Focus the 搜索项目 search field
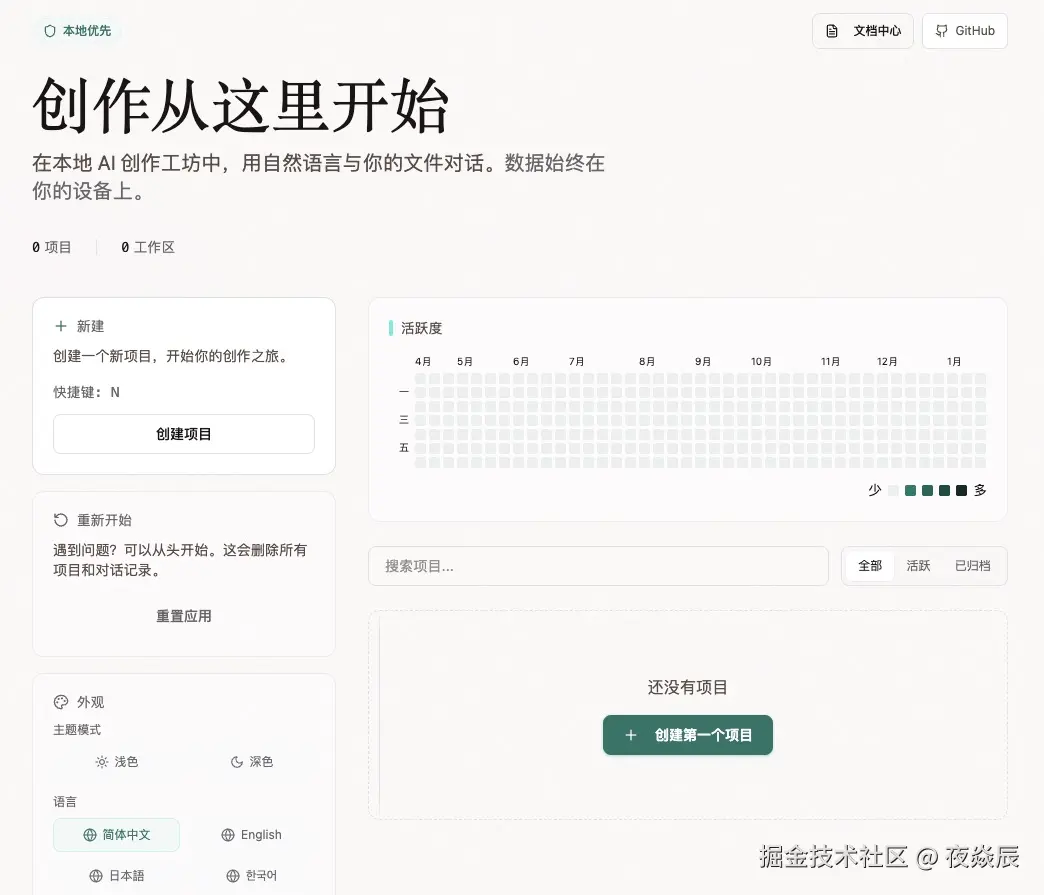Screen dimensions: 1044x895 599,566
